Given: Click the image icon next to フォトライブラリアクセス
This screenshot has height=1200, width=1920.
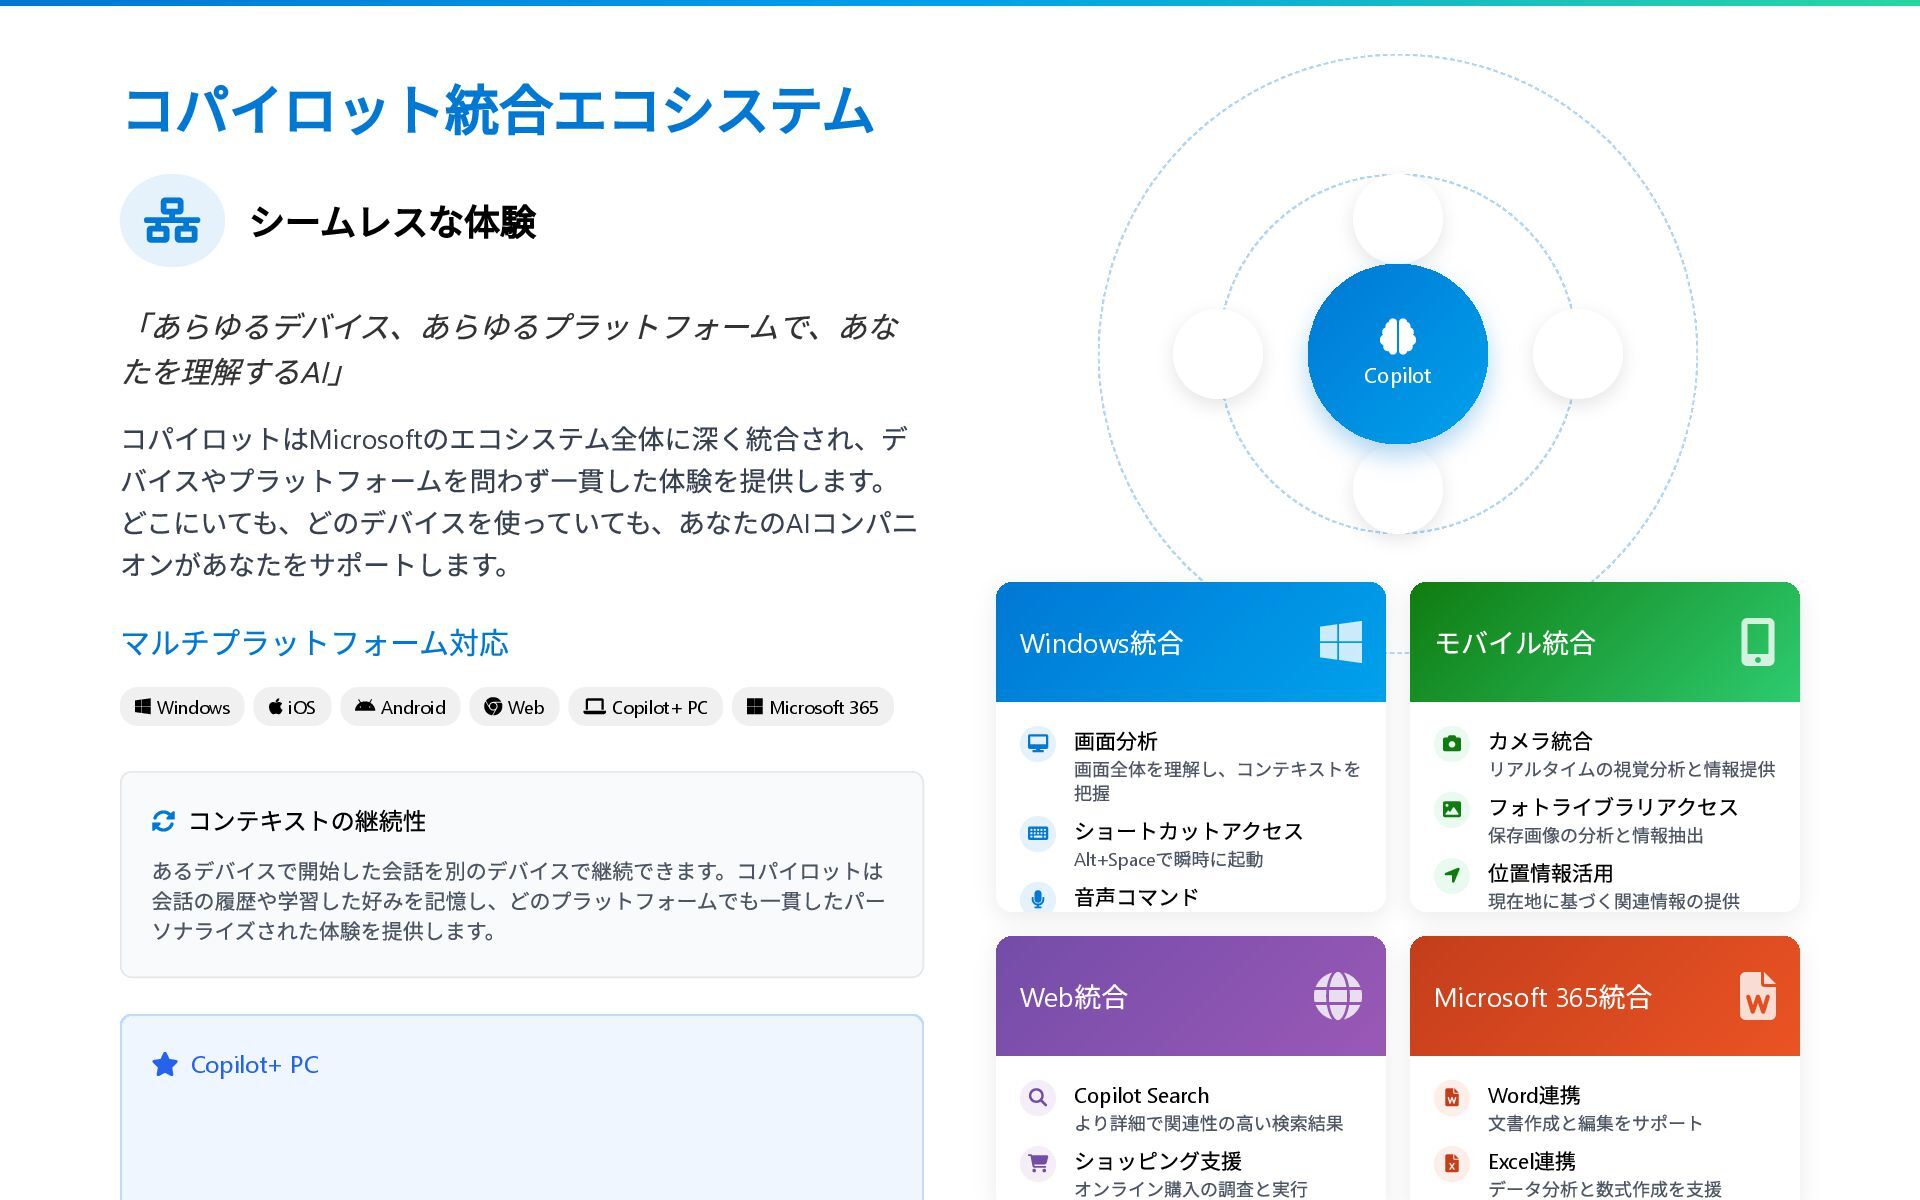Looking at the screenshot, I should click(x=1452, y=809).
